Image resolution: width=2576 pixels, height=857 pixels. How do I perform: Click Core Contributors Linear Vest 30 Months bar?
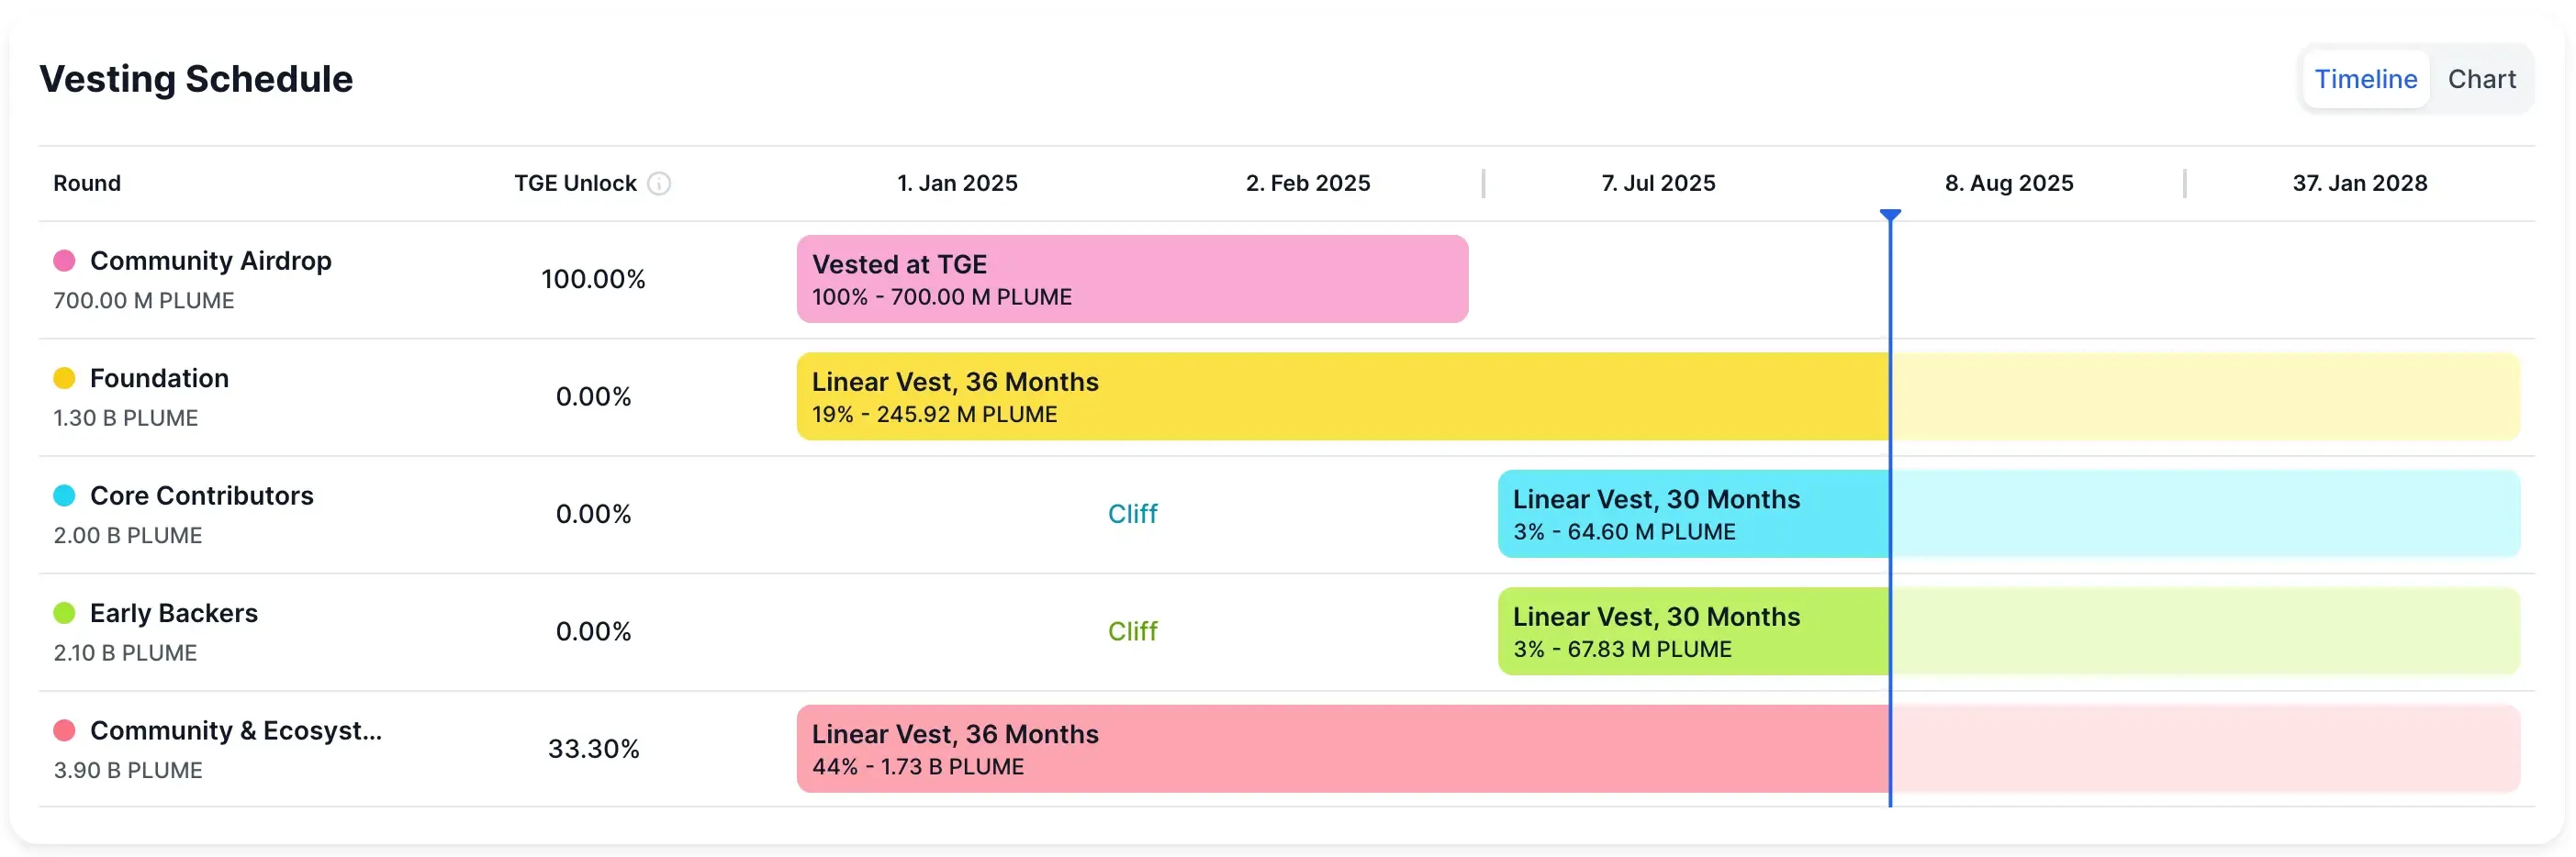click(x=1692, y=514)
